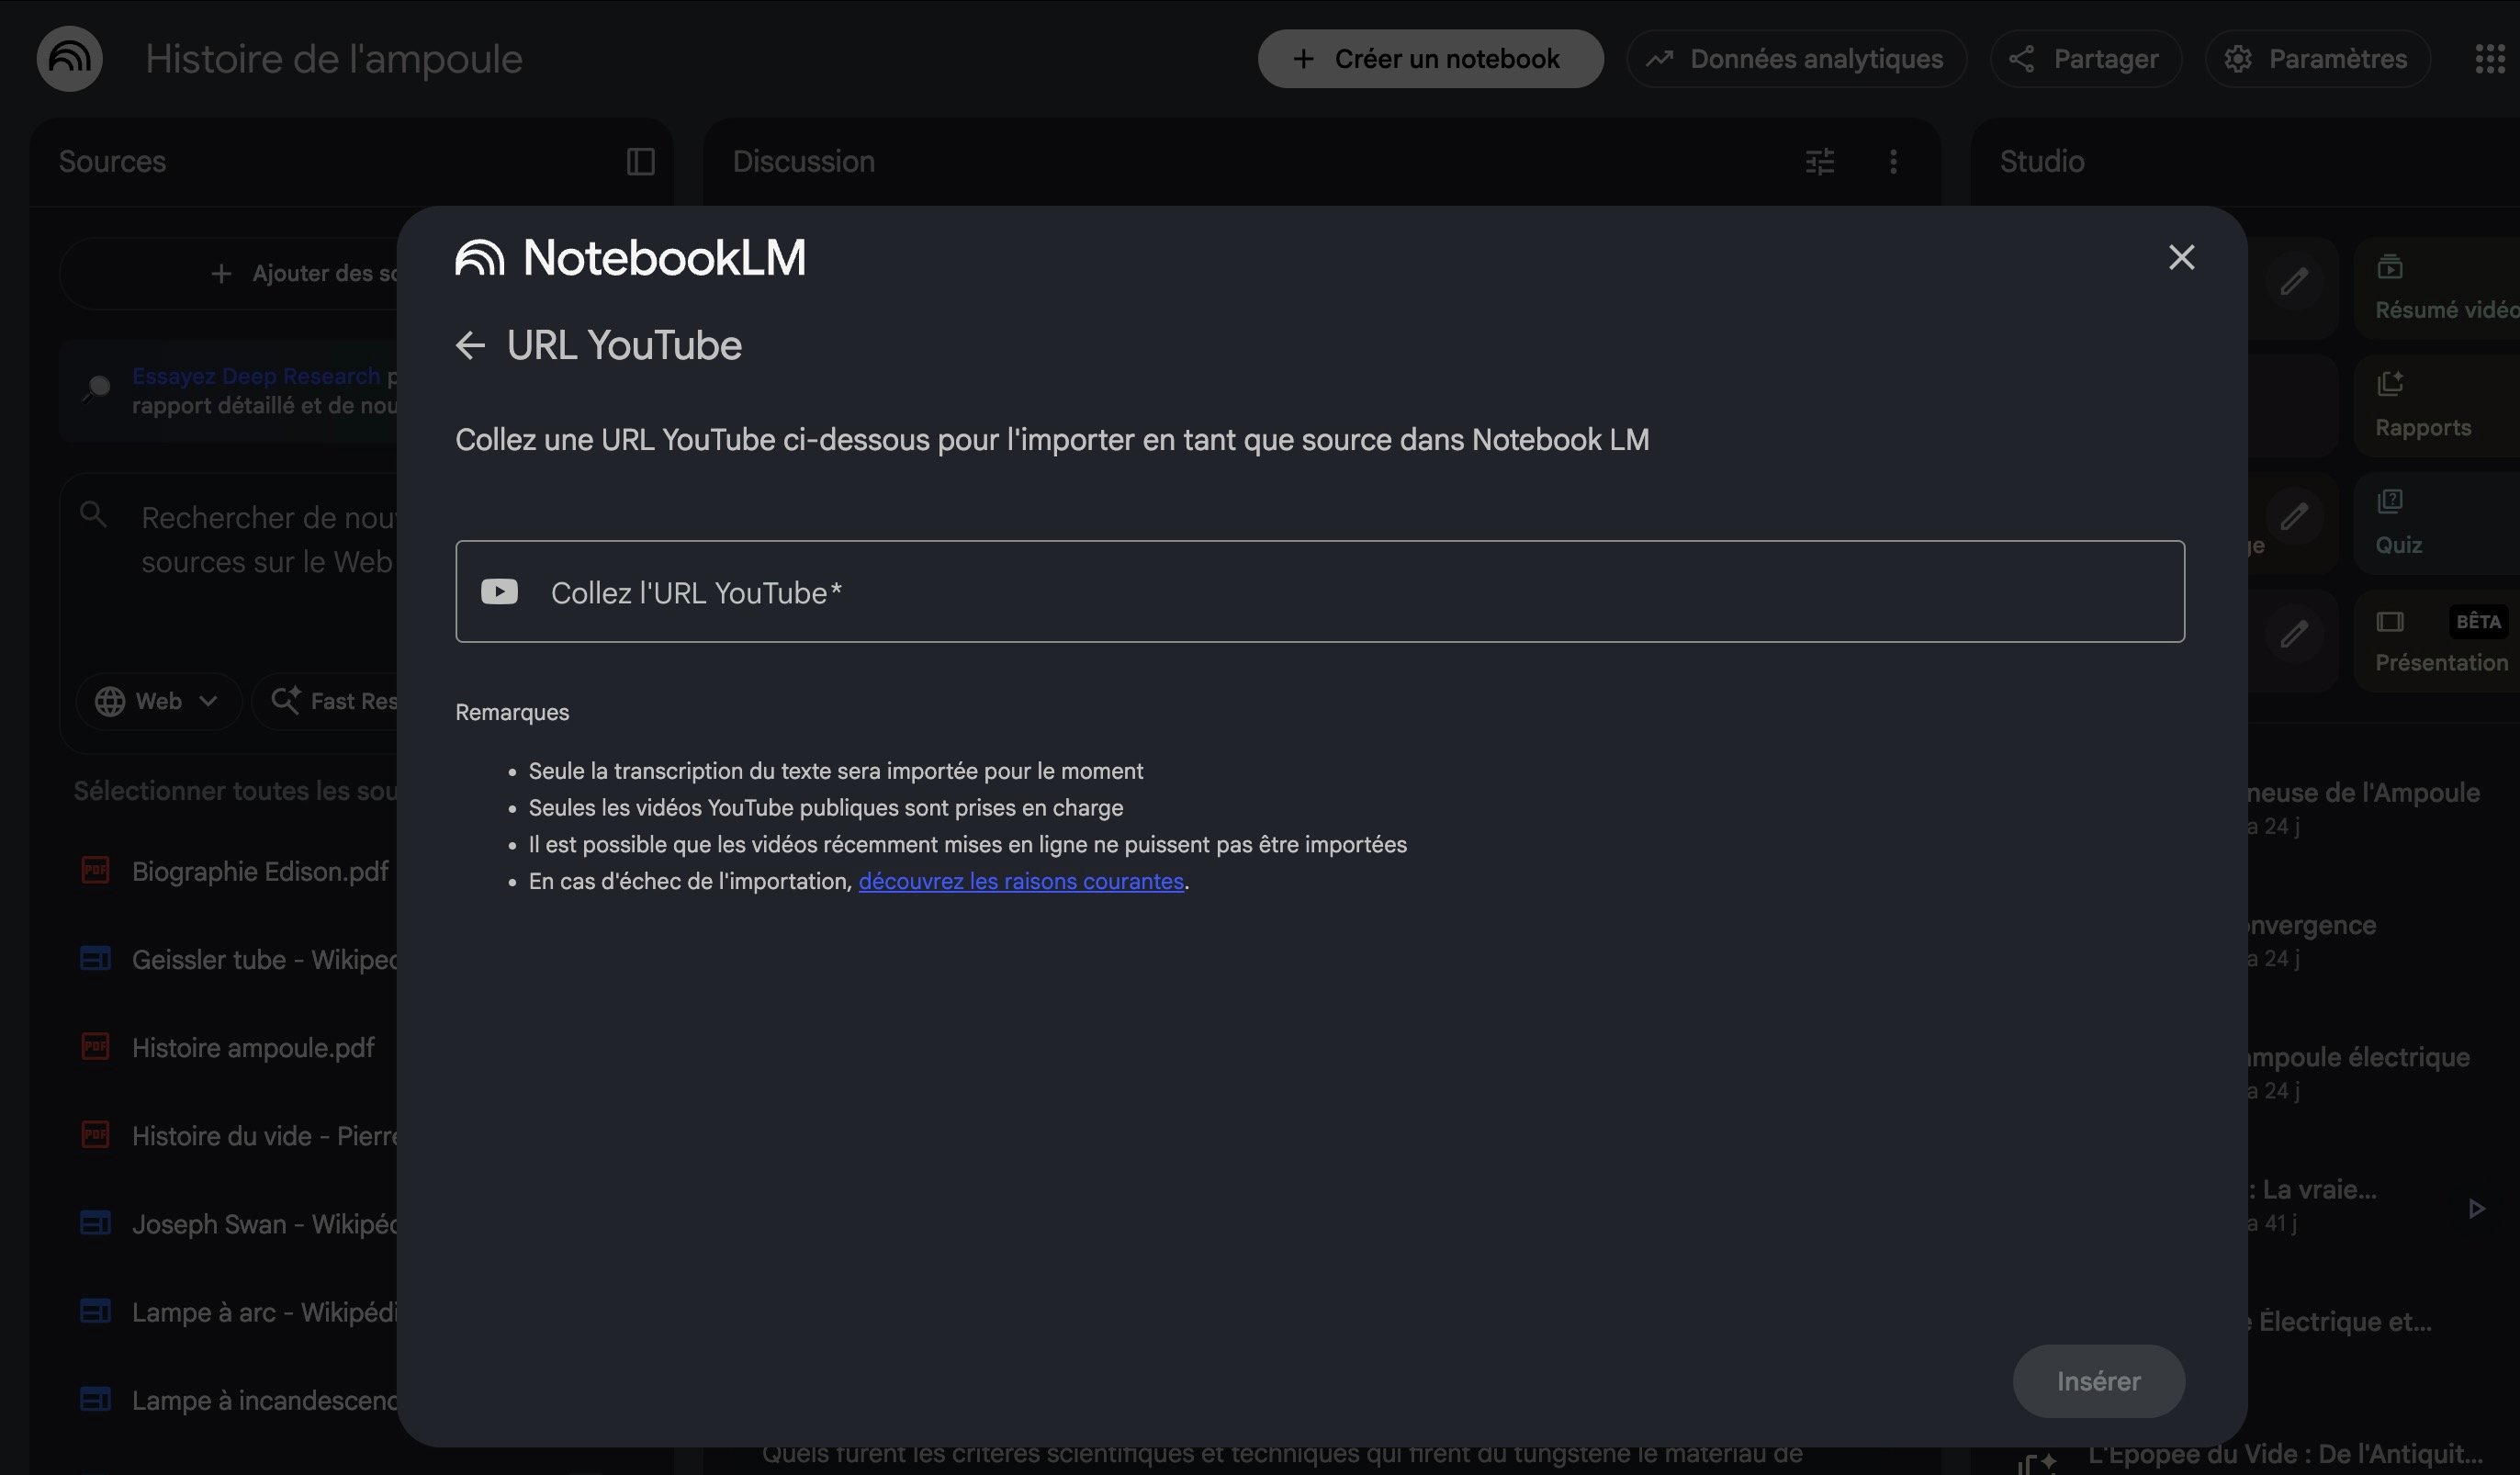The width and height of the screenshot is (2520, 1475).
Task: Open Paramètres
Action: click(2317, 59)
